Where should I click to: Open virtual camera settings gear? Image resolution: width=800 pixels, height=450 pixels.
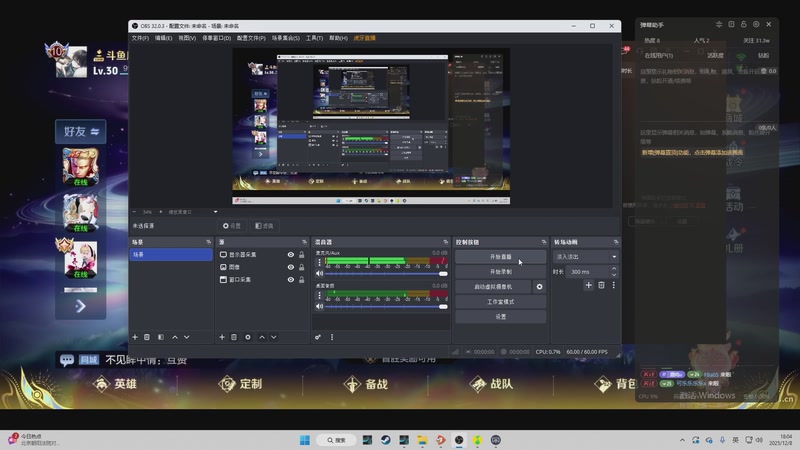tap(539, 287)
